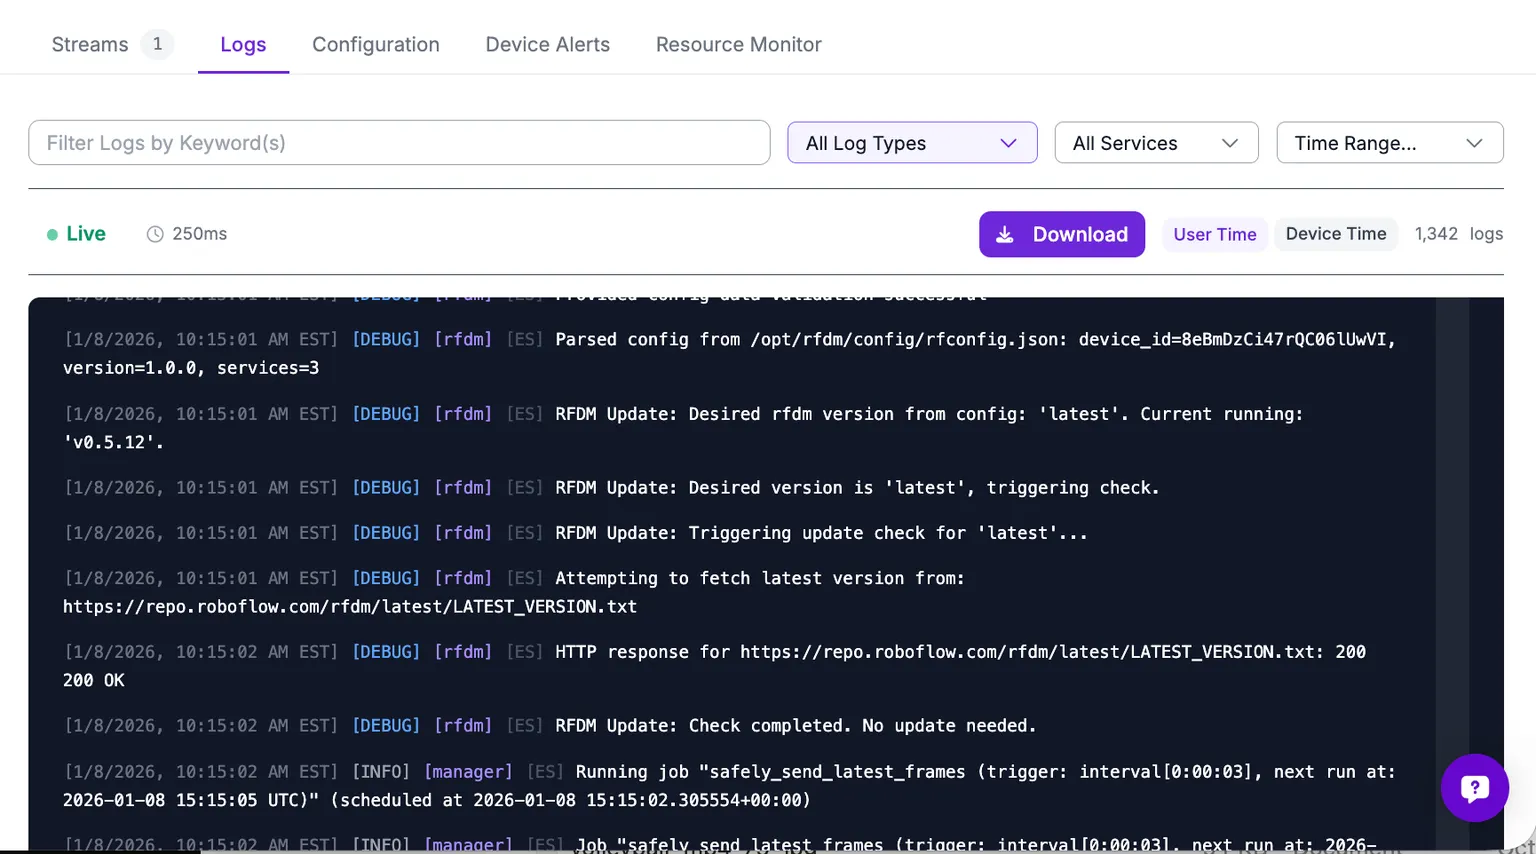Click the clock icon beside 250ms
This screenshot has width=1536, height=854.
[x=155, y=234]
